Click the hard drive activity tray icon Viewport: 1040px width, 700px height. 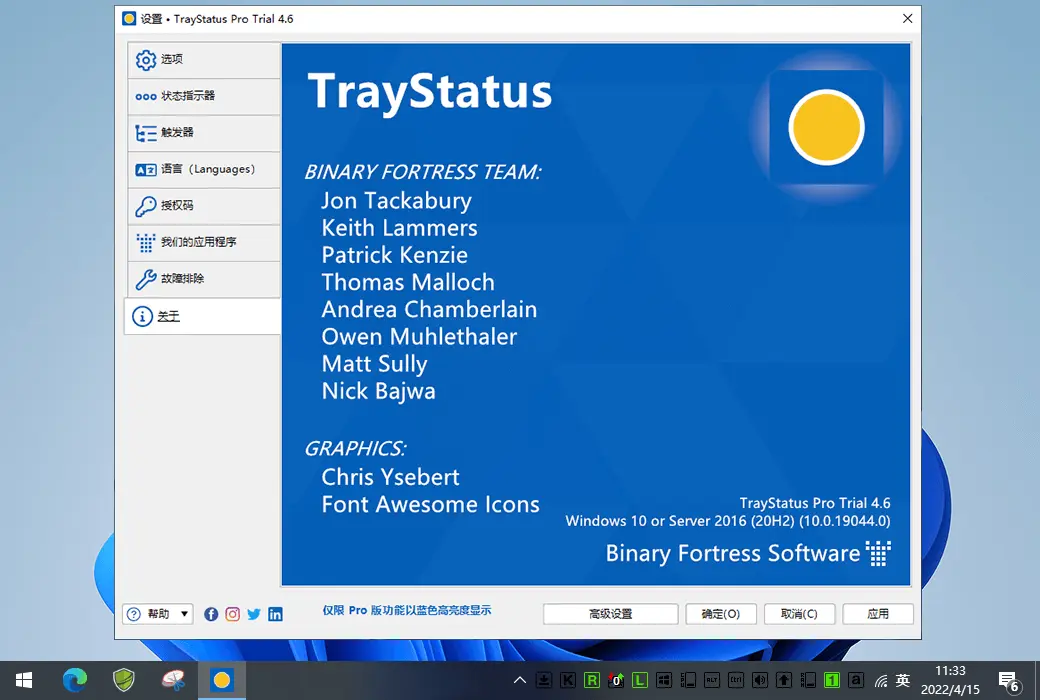click(544, 680)
